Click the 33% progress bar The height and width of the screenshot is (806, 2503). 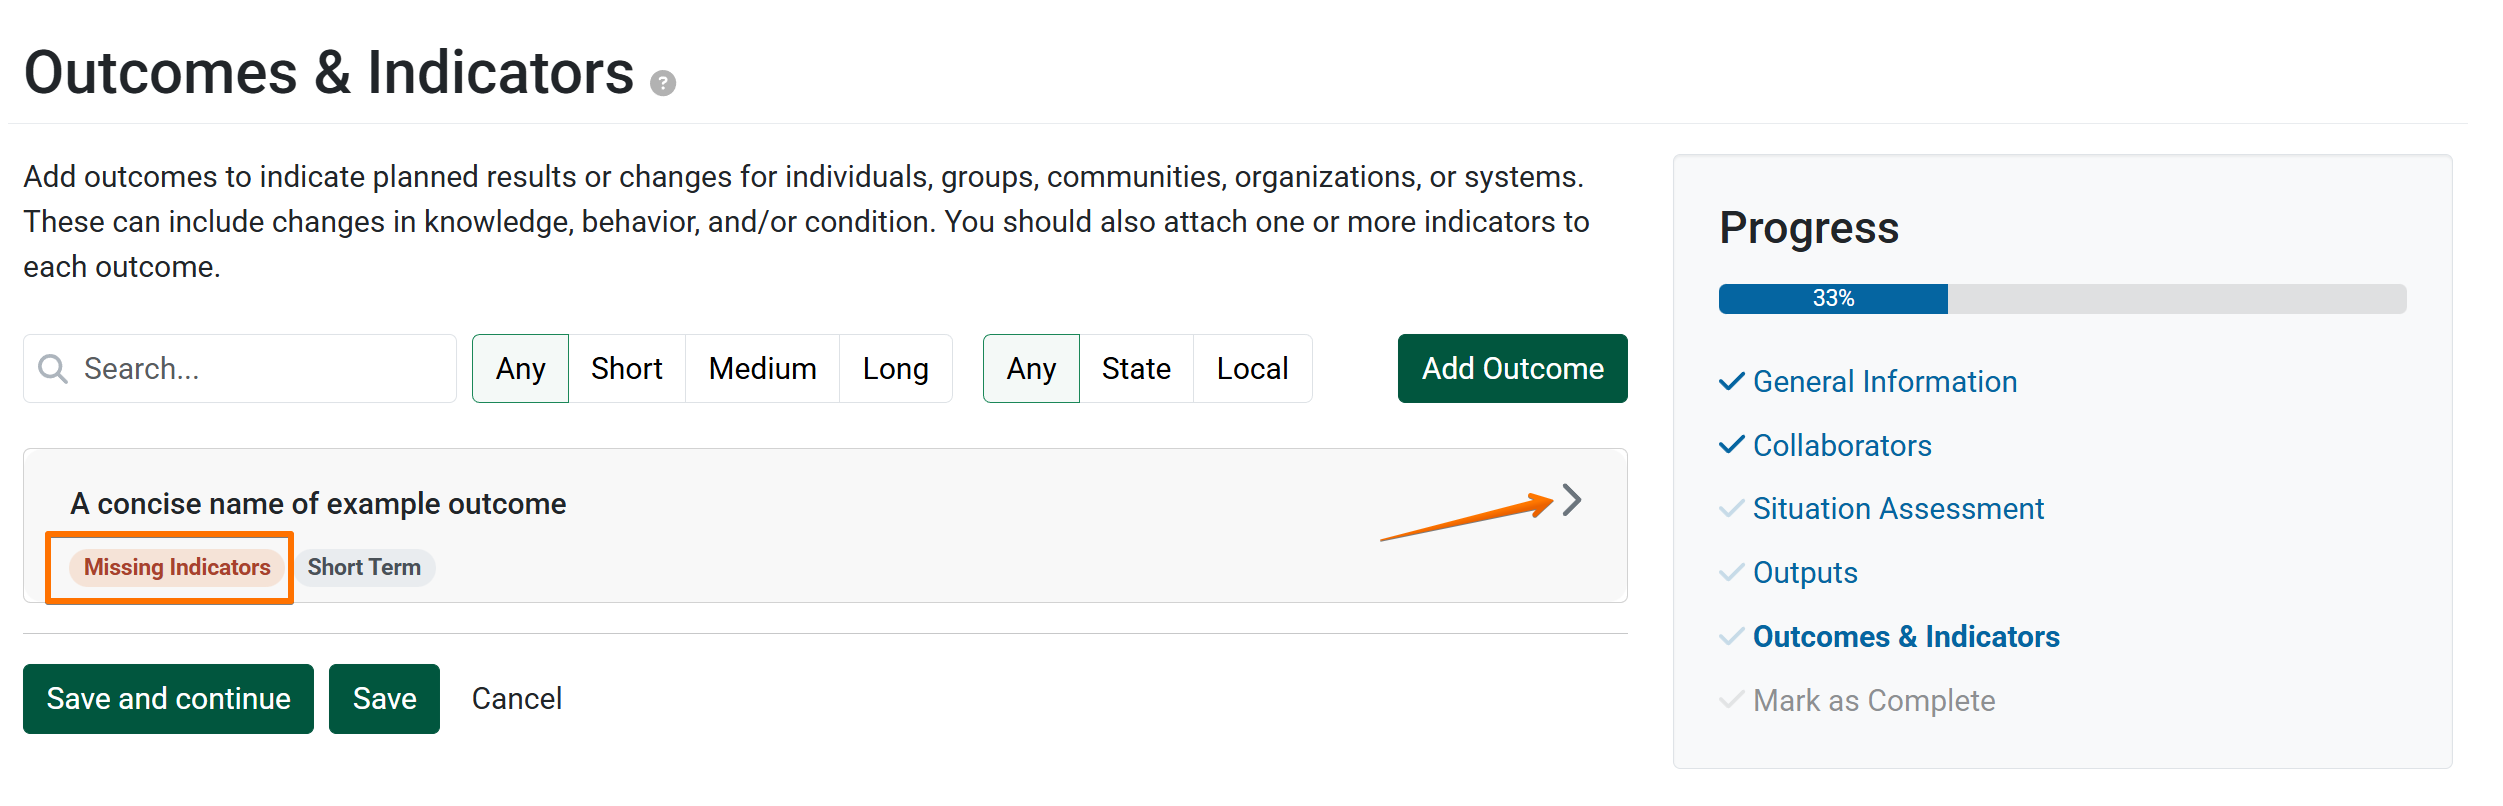click(x=2062, y=299)
